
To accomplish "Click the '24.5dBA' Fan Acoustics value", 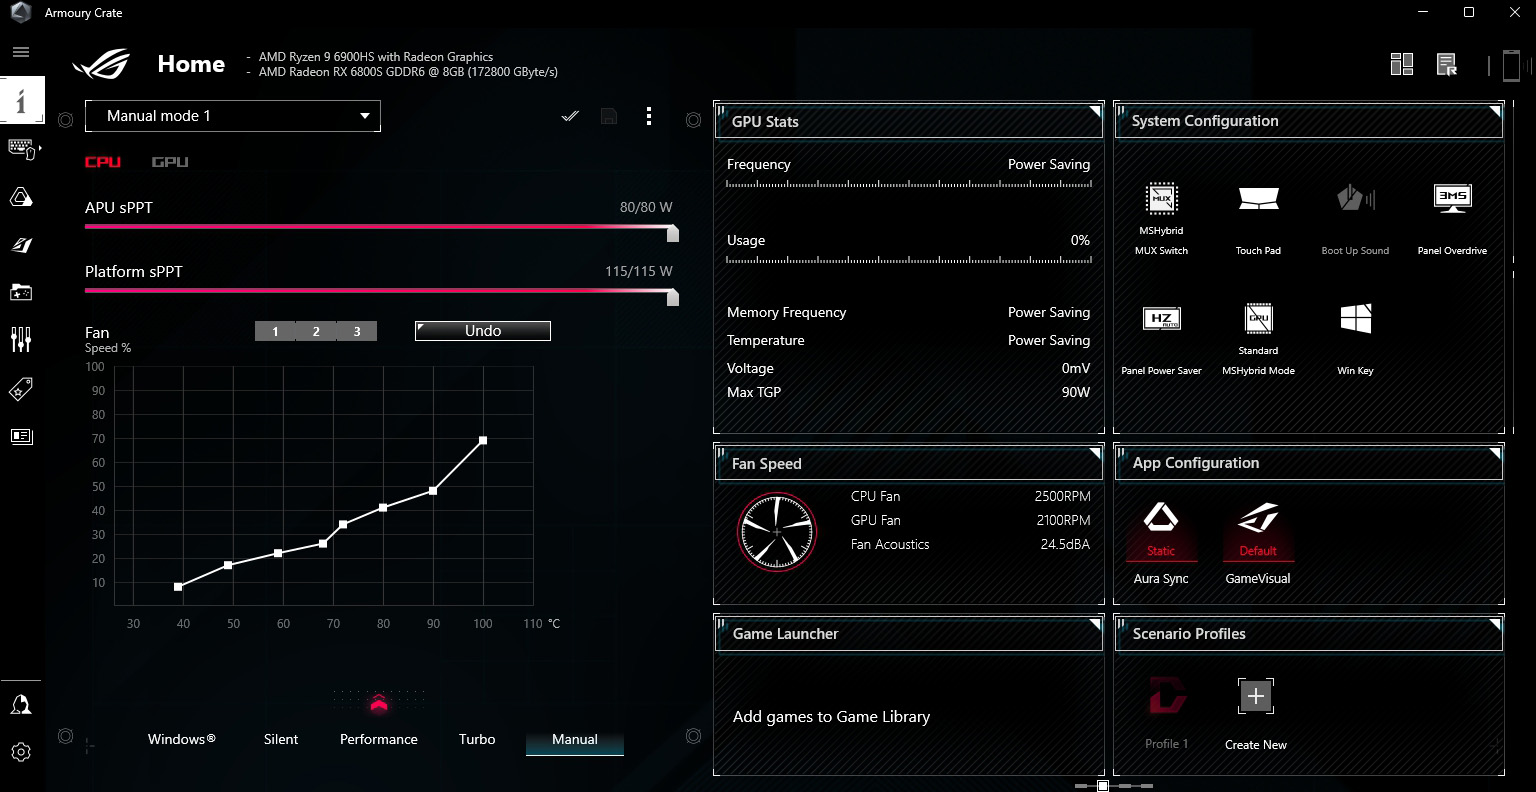I will [x=1065, y=544].
